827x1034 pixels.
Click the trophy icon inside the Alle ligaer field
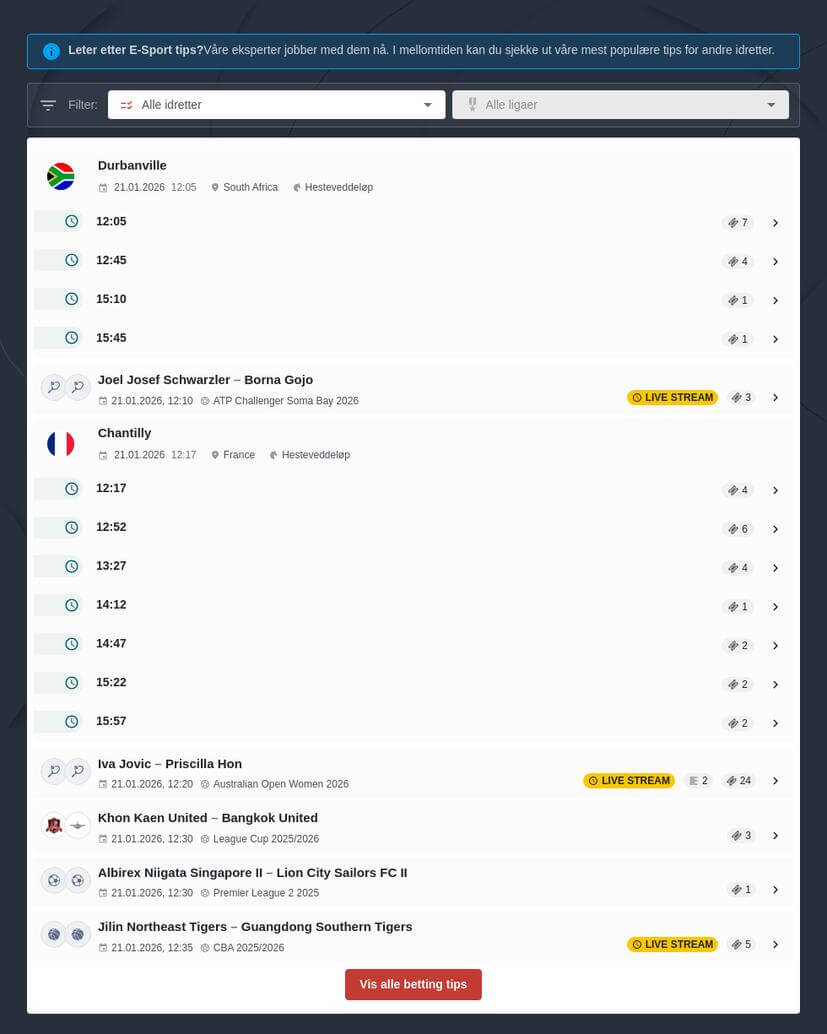click(471, 104)
